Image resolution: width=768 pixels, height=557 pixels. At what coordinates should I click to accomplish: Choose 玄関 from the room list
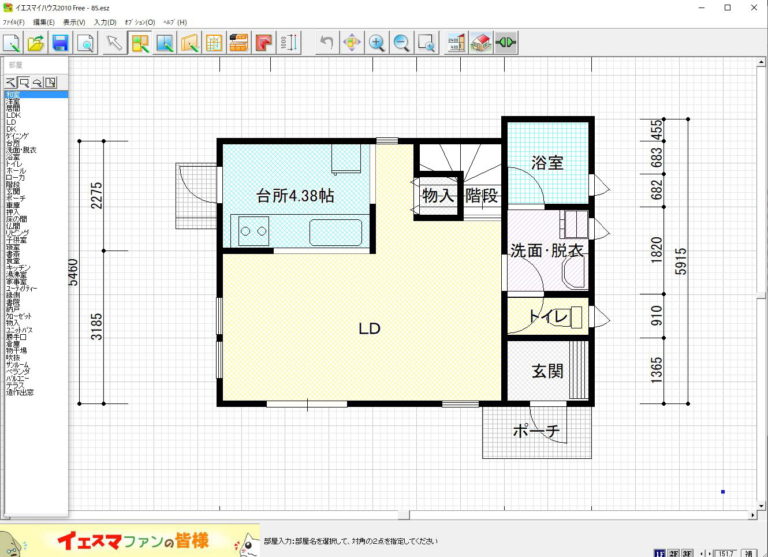tap(13, 191)
